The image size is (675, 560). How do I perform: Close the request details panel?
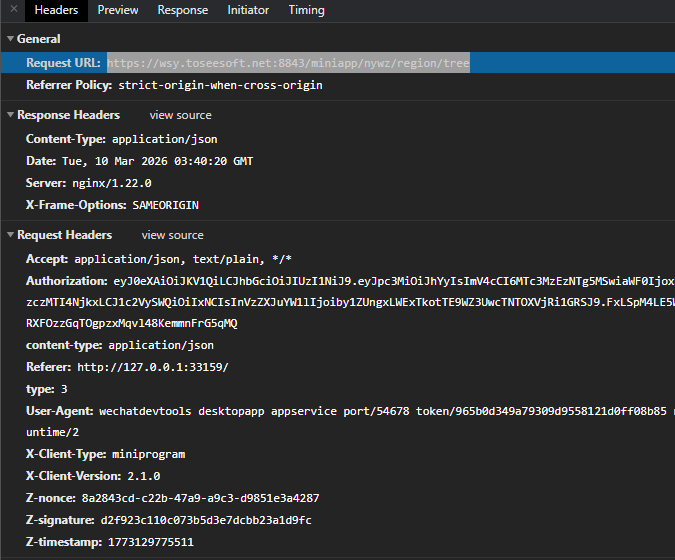pos(14,9)
